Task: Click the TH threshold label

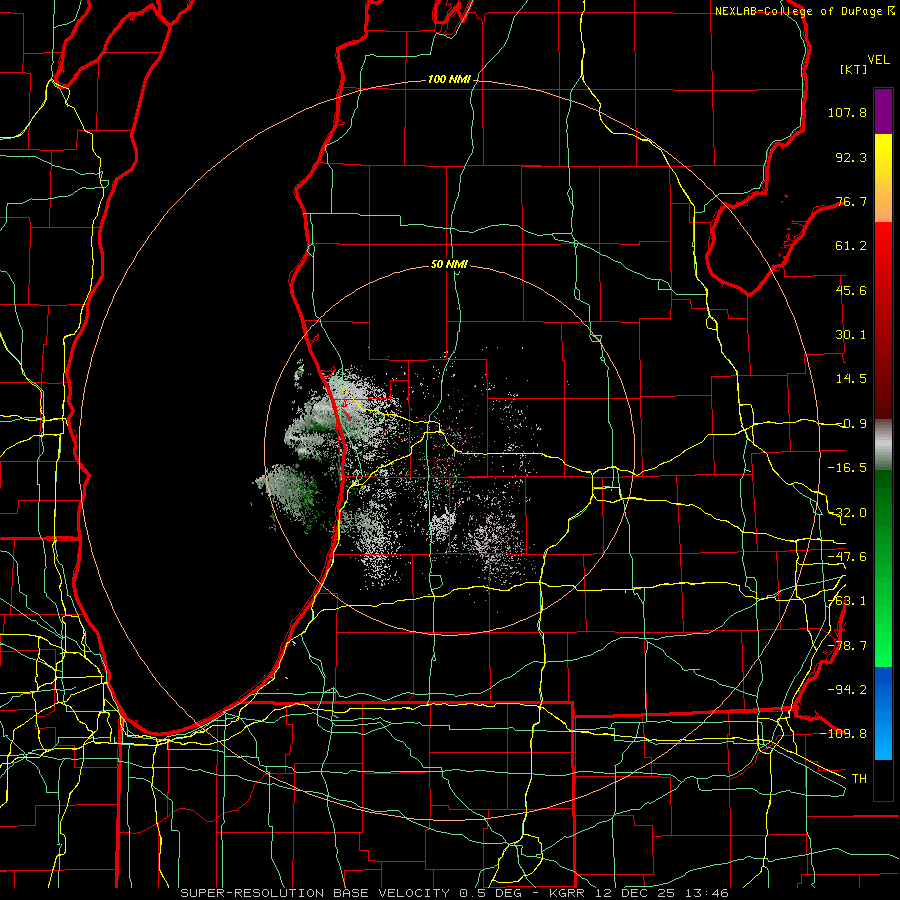Action: pyautogui.click(x=859, y=778)
